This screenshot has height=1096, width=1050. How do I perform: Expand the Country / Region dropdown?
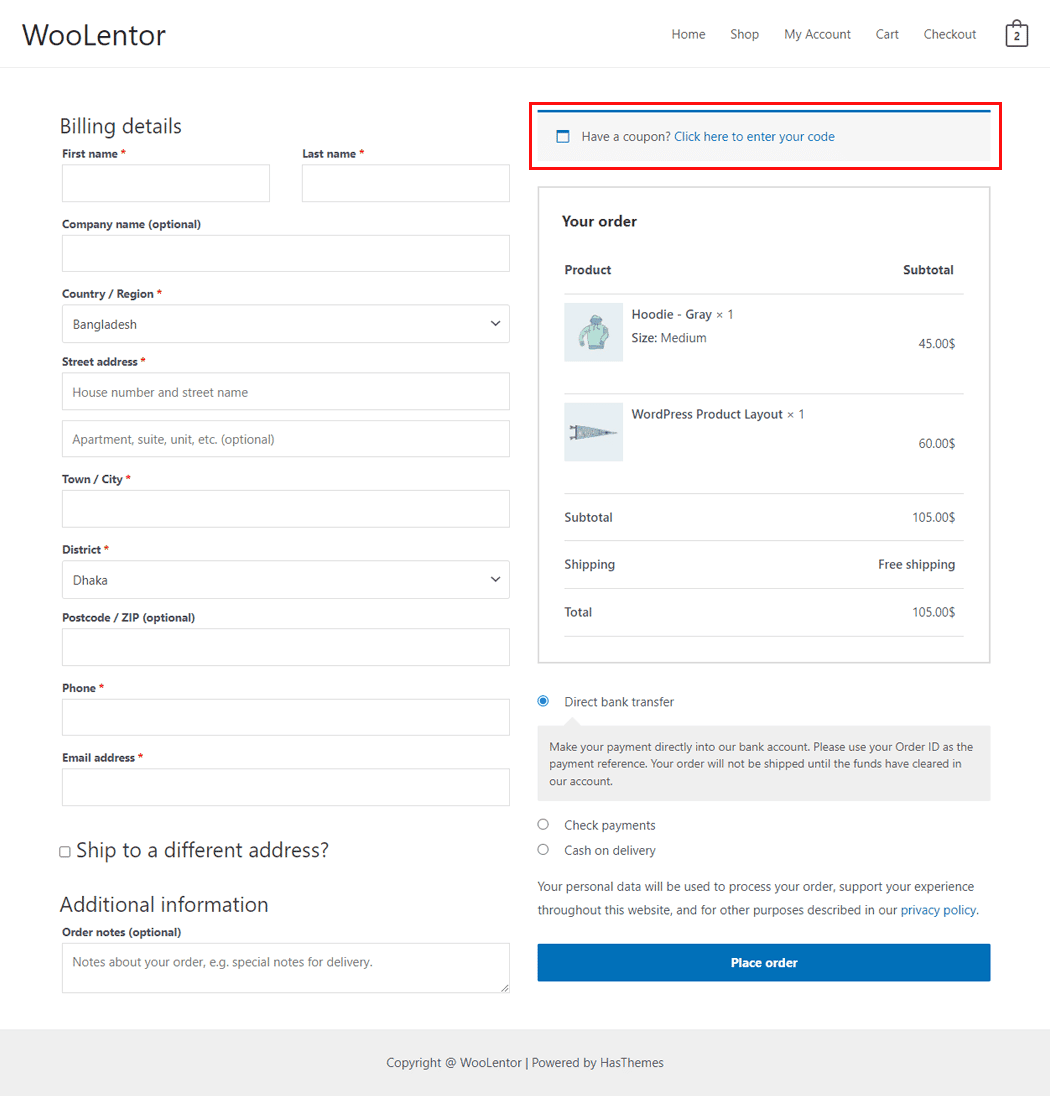point(285,324)
